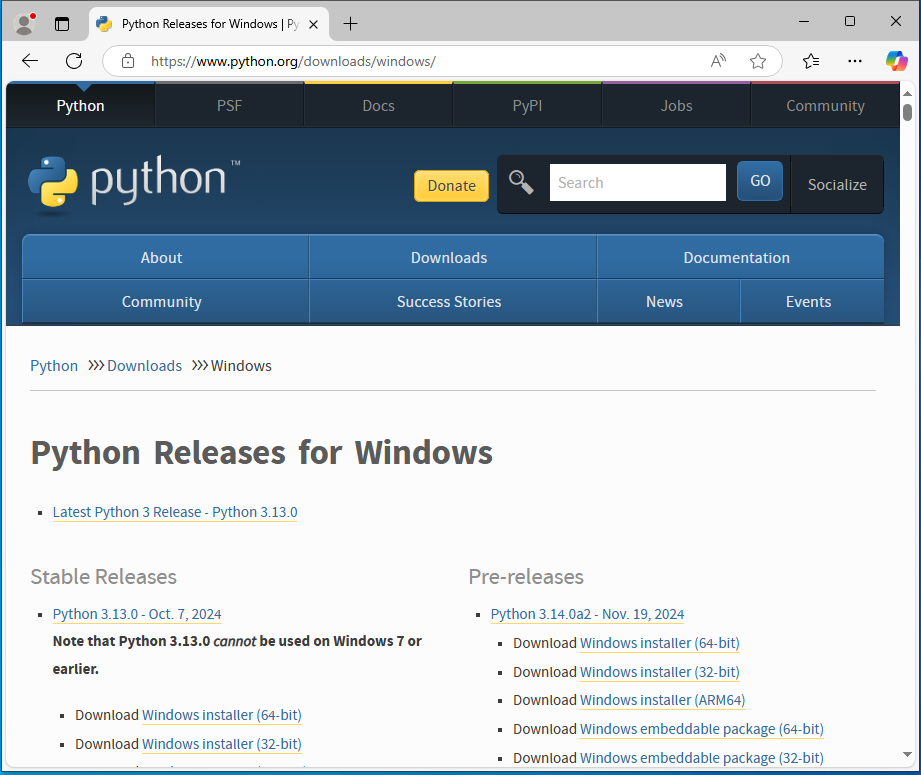Open the Favorites list icon
Image resolution: width=921 pixels, height=775 pixels.
click(x=811, y=61)
